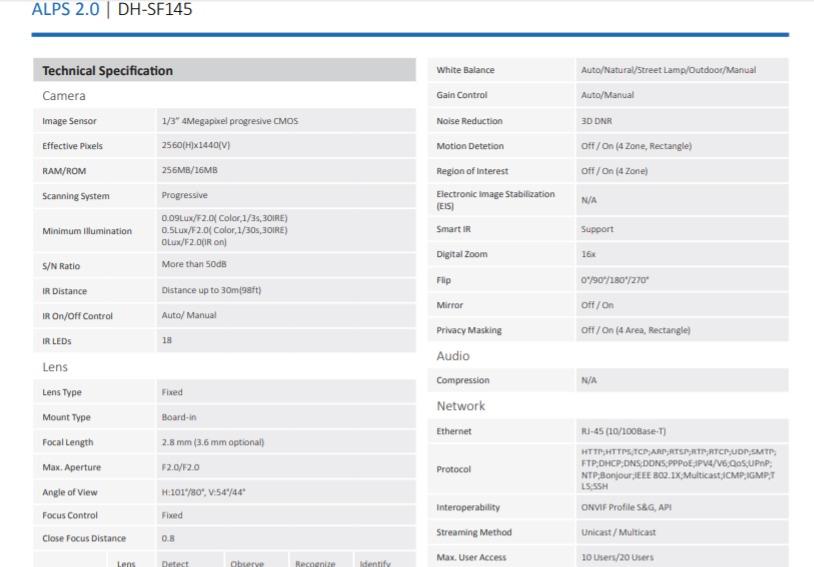Click the 'Protocol' label
The image size is (814, 567).
click(x=454, y=469)
